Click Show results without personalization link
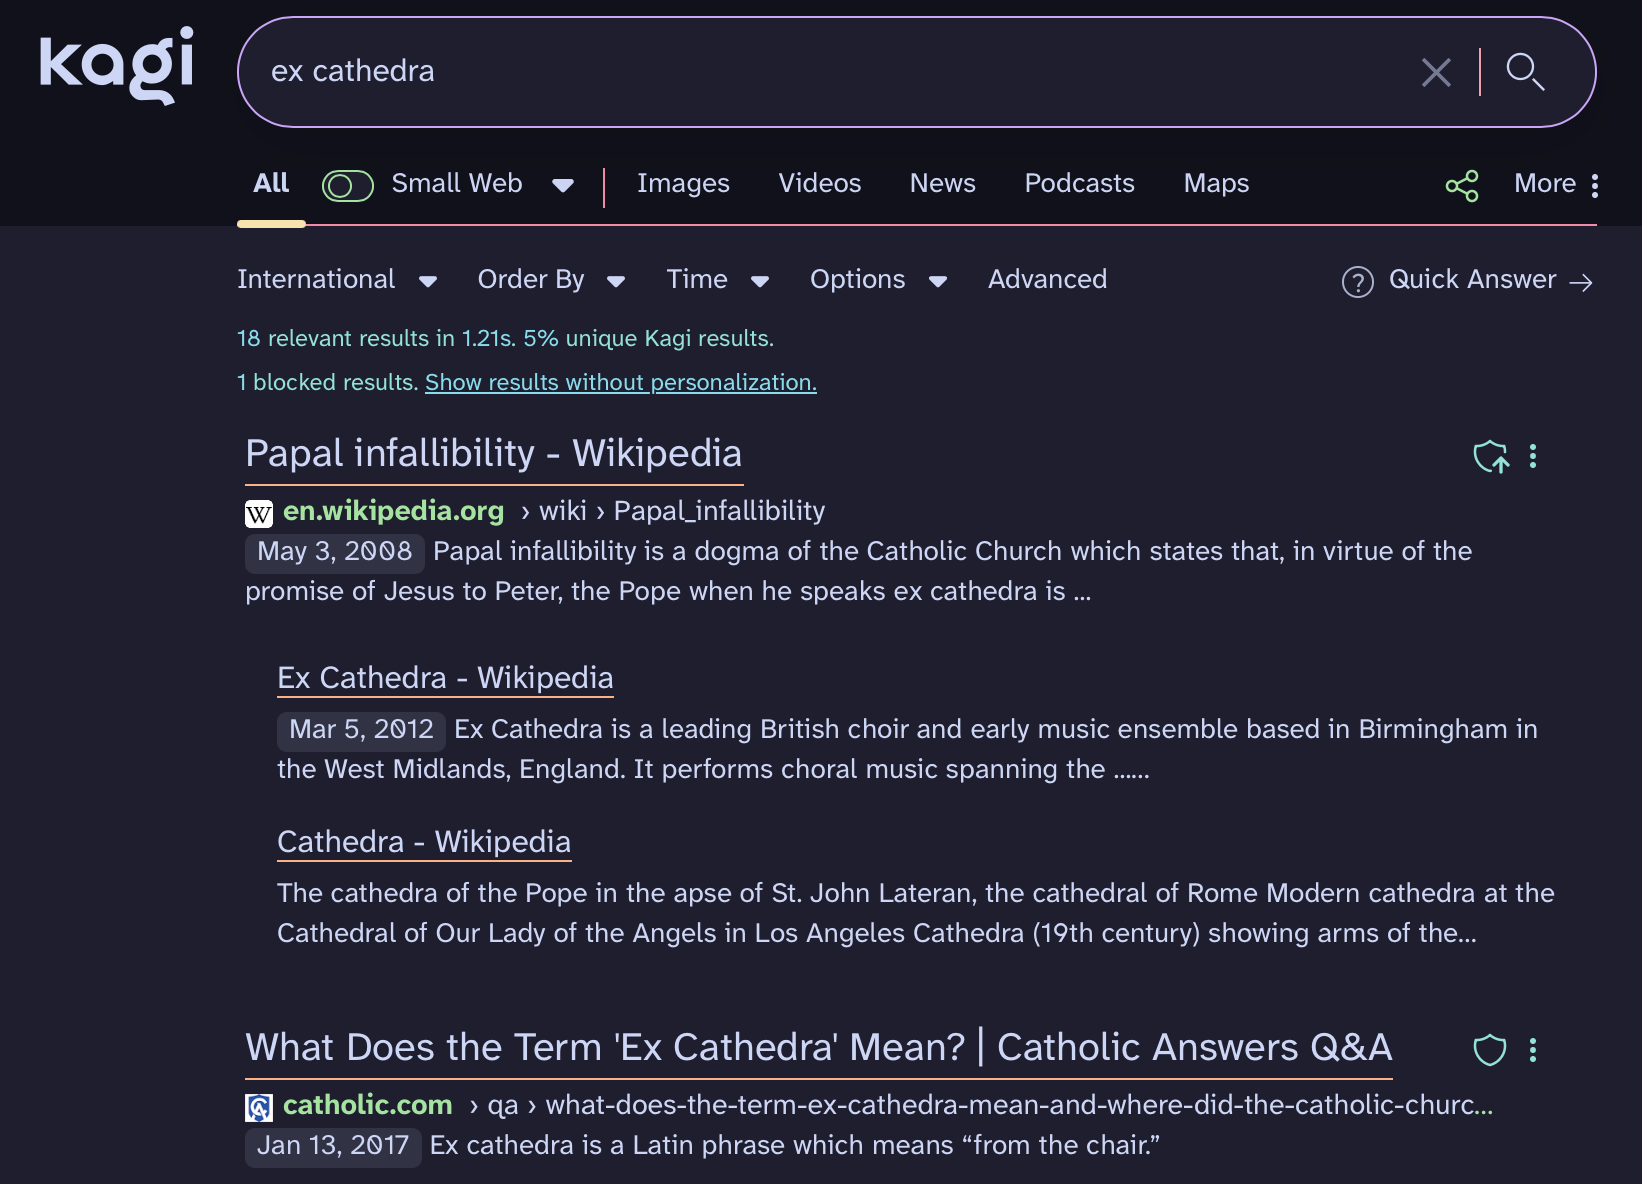Screen dimensions: 1642x1184 [620, 383]
